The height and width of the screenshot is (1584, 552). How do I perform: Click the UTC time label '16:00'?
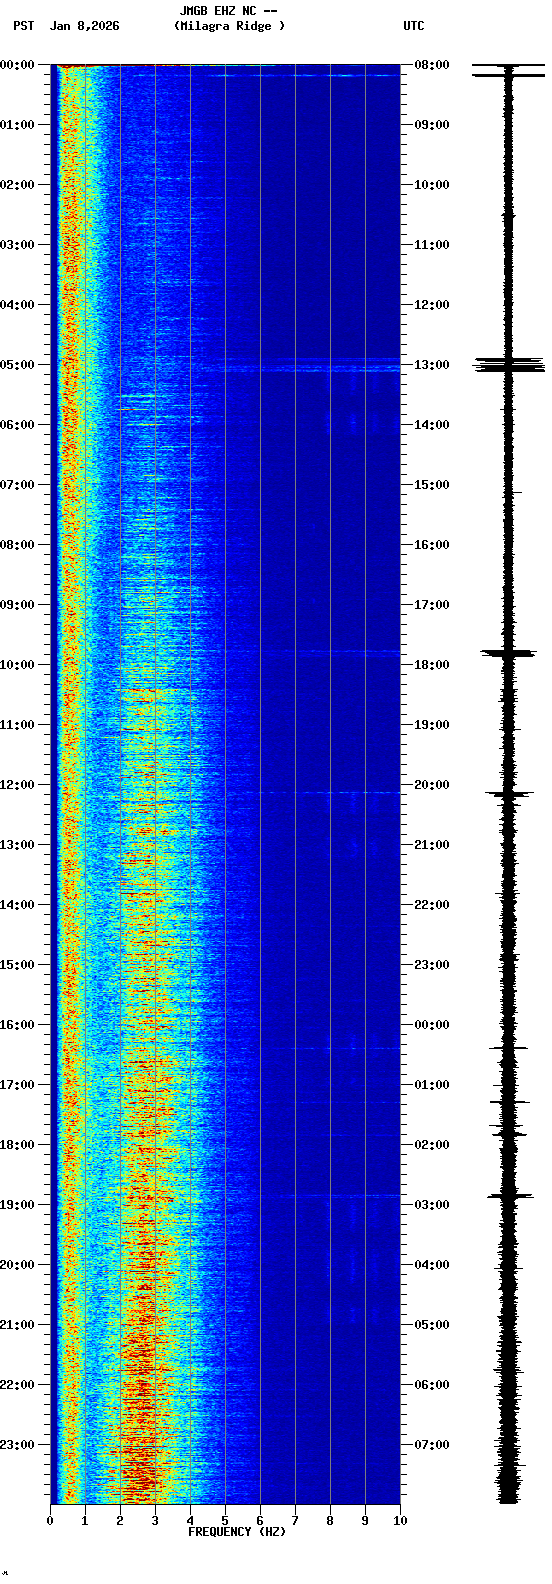coord(432,545)
